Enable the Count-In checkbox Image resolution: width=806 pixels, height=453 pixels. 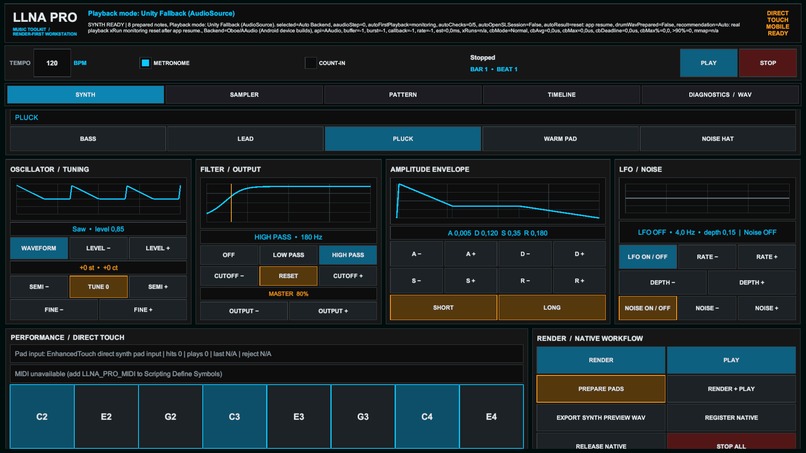tap(310, 63)
